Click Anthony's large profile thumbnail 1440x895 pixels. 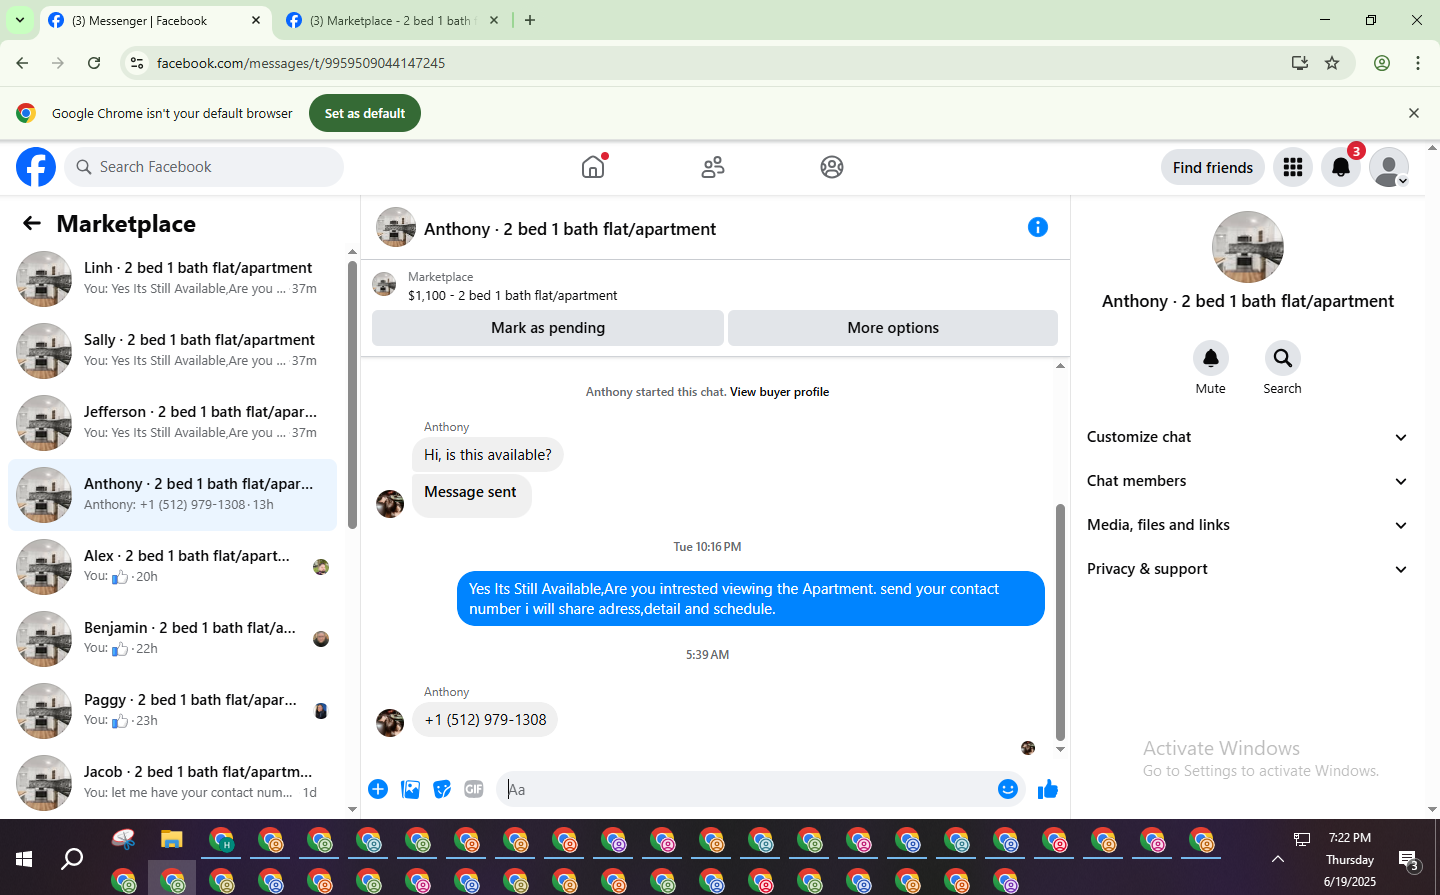pos(1247,247)
